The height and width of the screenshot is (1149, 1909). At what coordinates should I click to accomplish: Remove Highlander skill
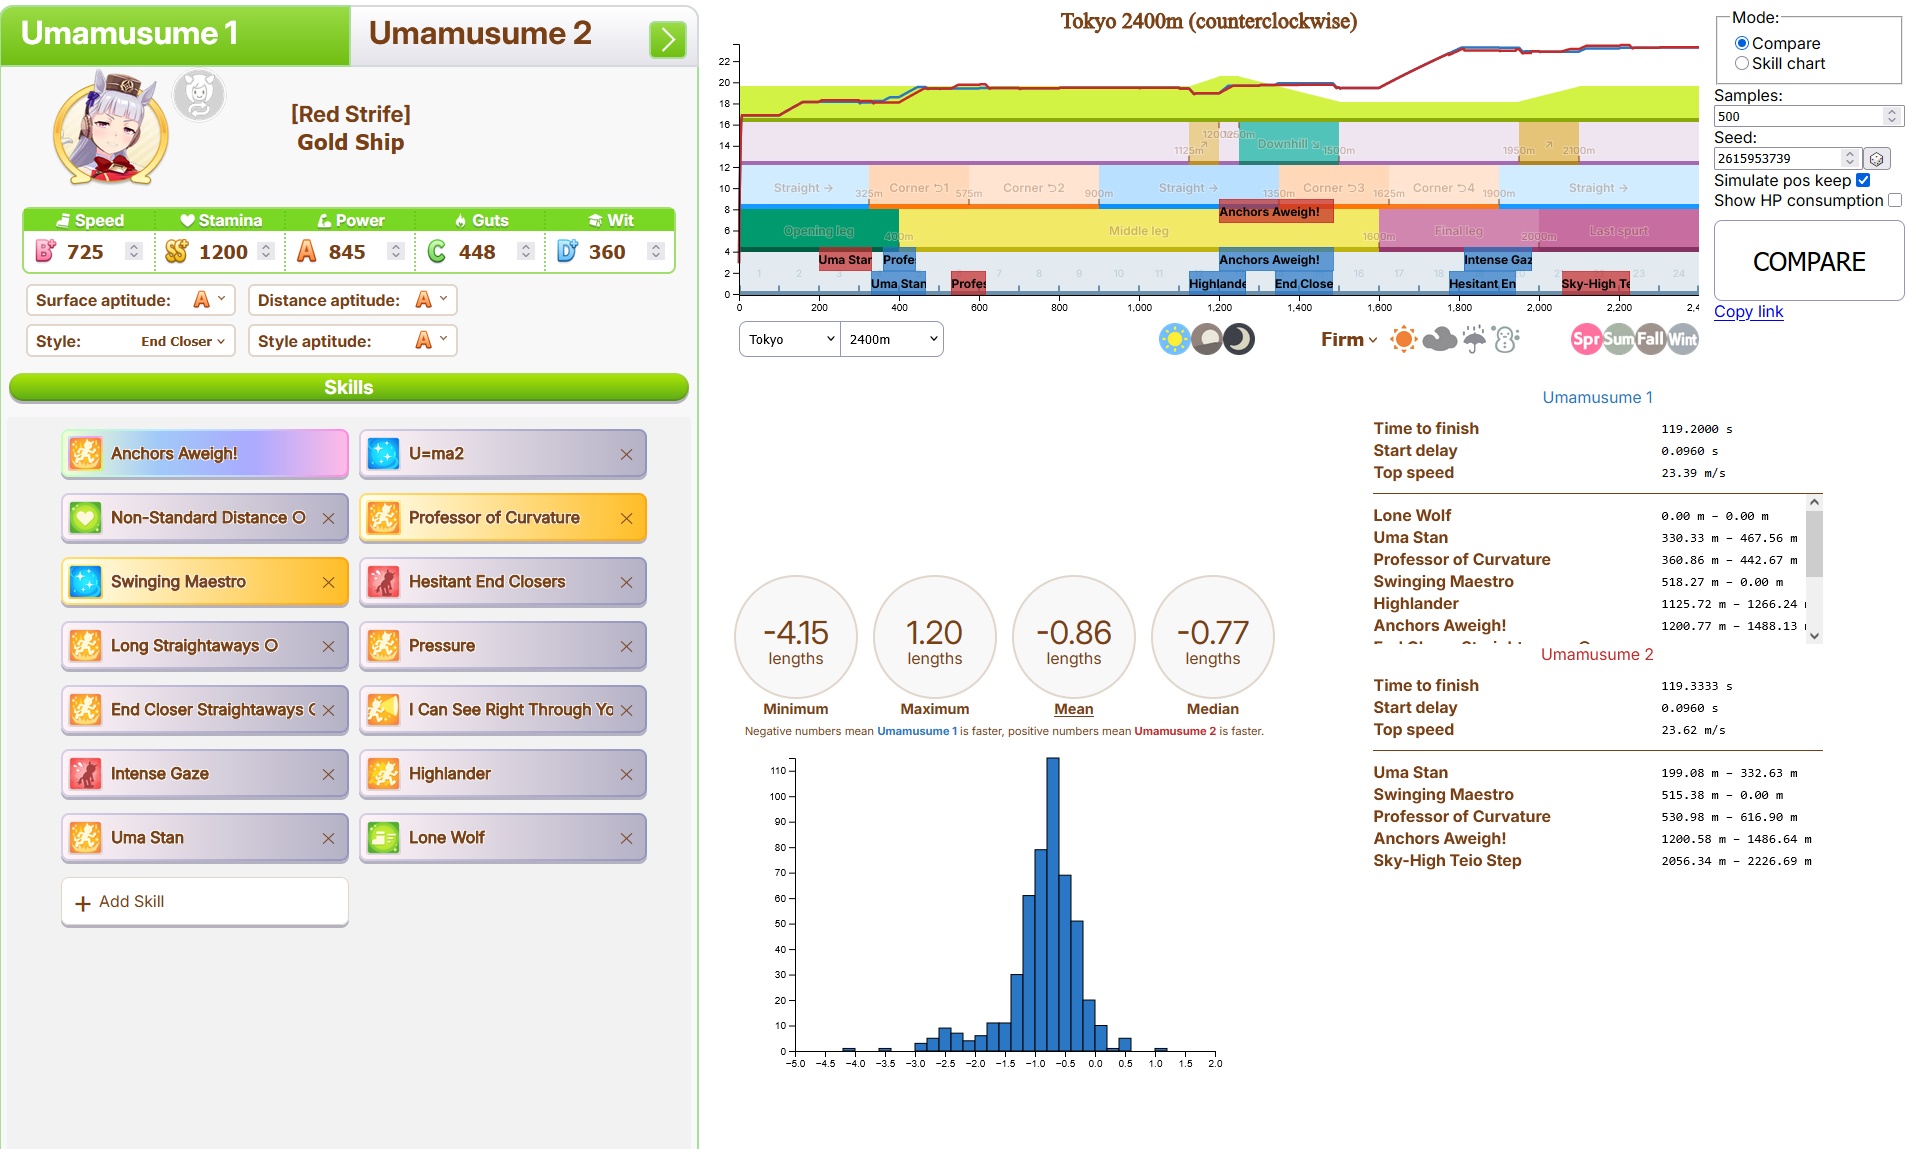point(626,774)
